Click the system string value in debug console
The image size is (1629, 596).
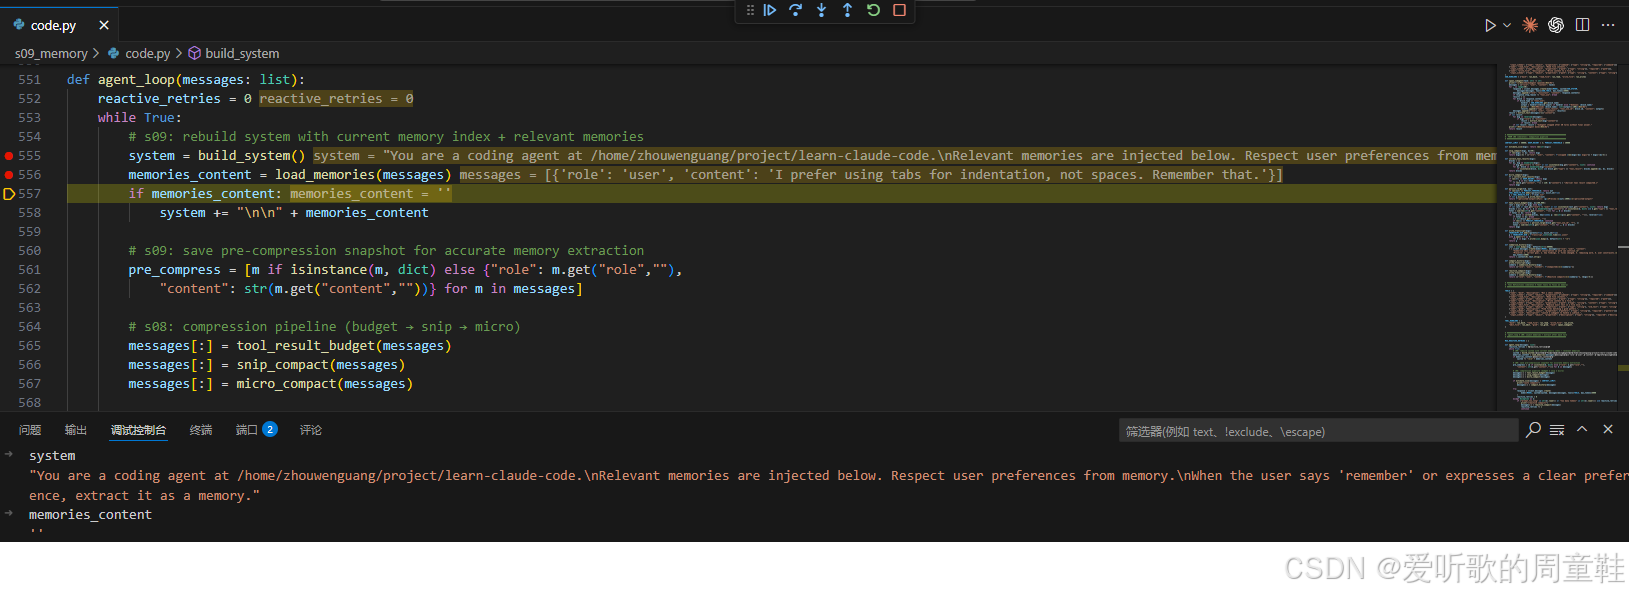click(x=829, y=485)
